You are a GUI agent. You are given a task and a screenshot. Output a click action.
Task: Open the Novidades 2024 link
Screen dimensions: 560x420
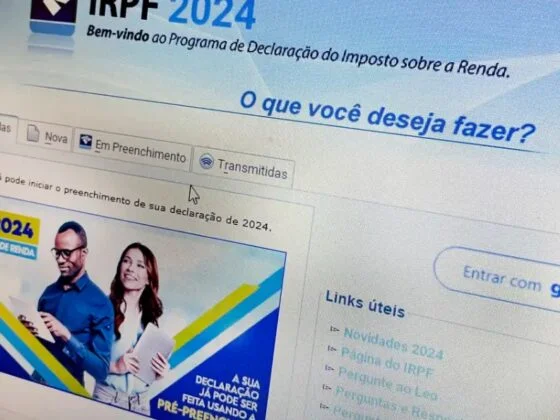[x=393, y=344]
